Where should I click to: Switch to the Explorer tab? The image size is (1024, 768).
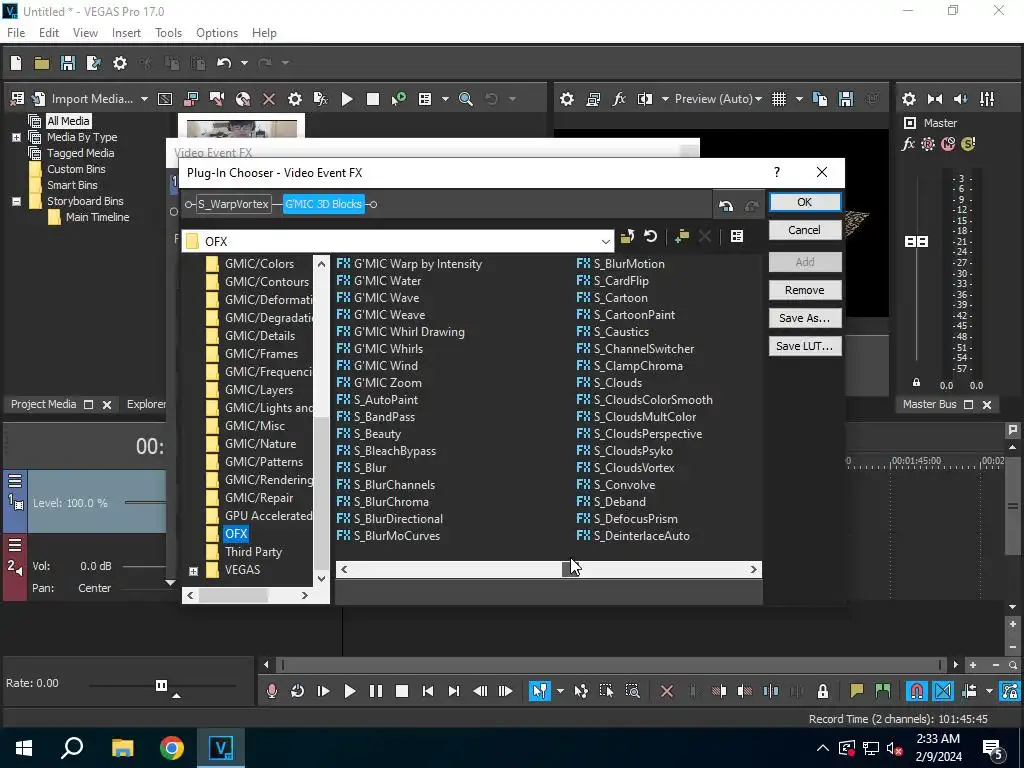(146, 404)
